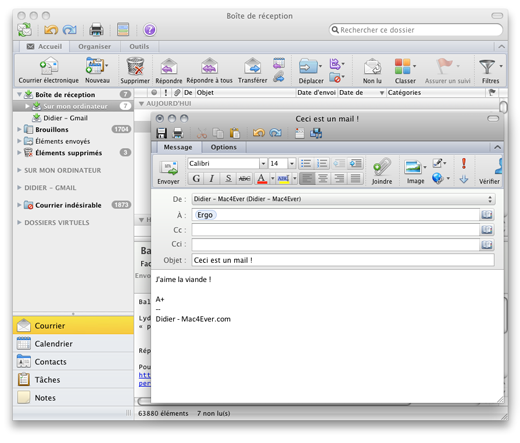Open Contacts view in sidebar

click(x=73, y=362)
